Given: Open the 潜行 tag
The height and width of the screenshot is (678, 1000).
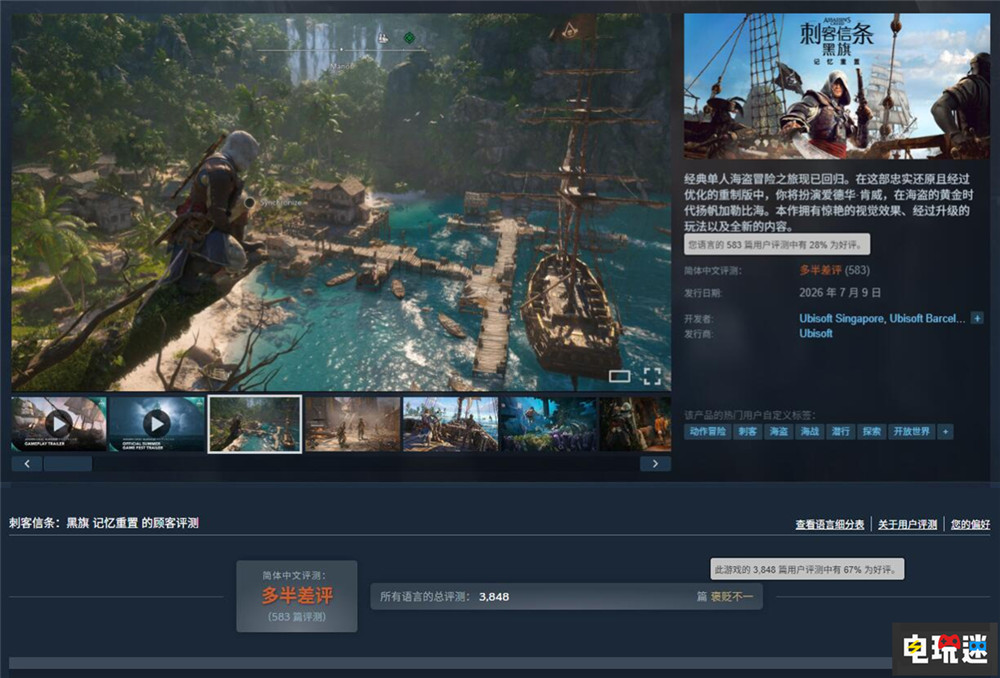Looking at the screenshot, I should 841,432.
